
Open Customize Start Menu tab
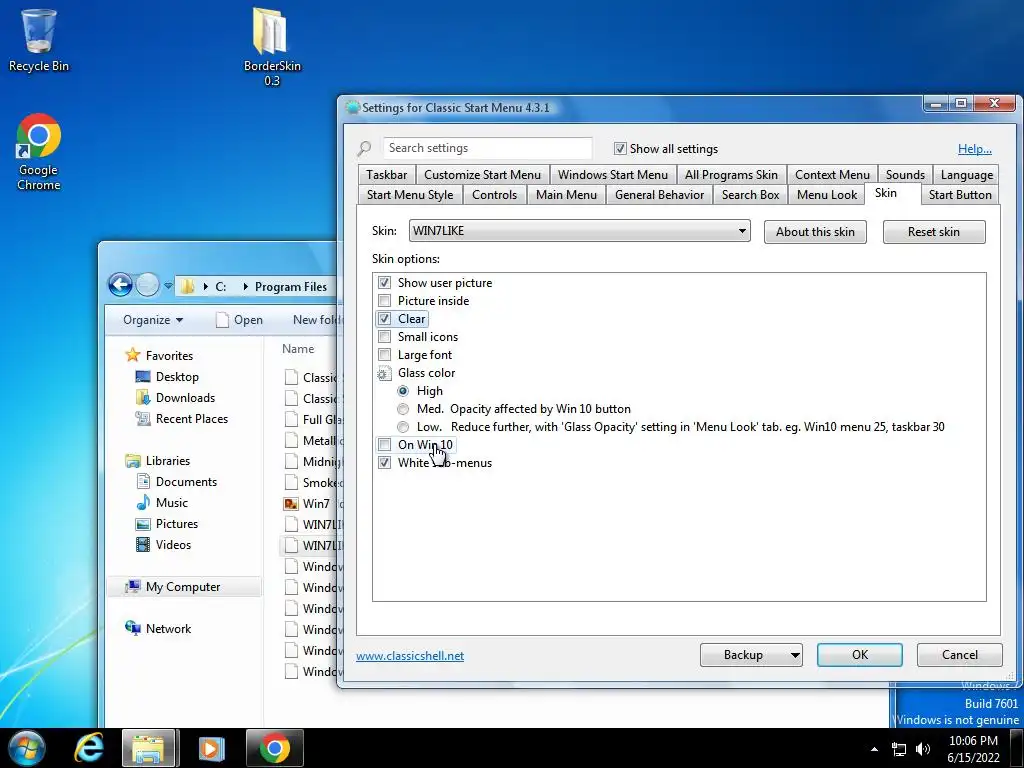482,175
